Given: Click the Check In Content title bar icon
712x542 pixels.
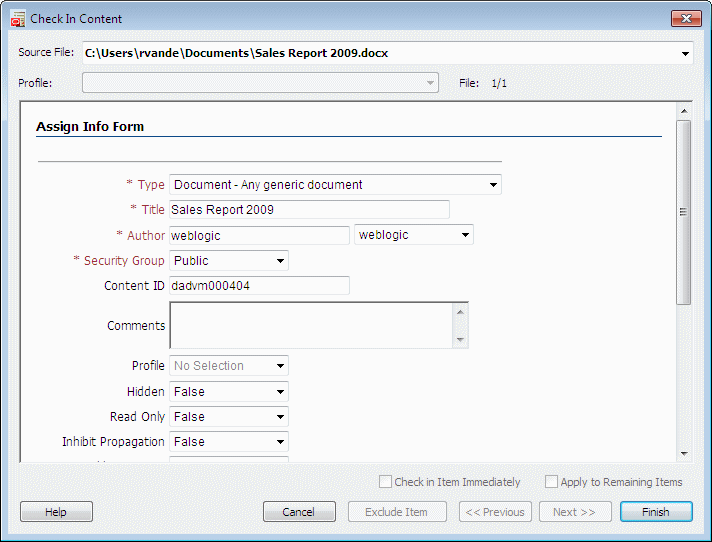Looking at the screenshot, I should 18,19.
